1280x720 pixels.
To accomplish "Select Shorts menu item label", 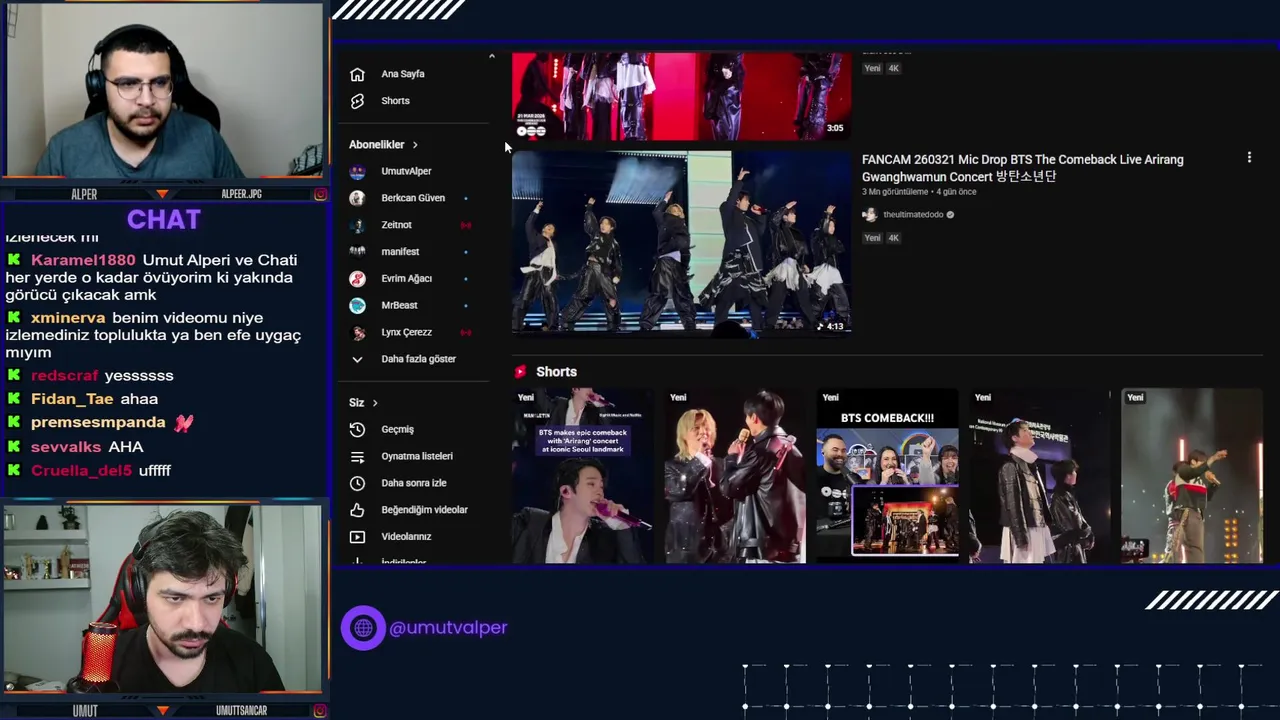I will (395, 101).
